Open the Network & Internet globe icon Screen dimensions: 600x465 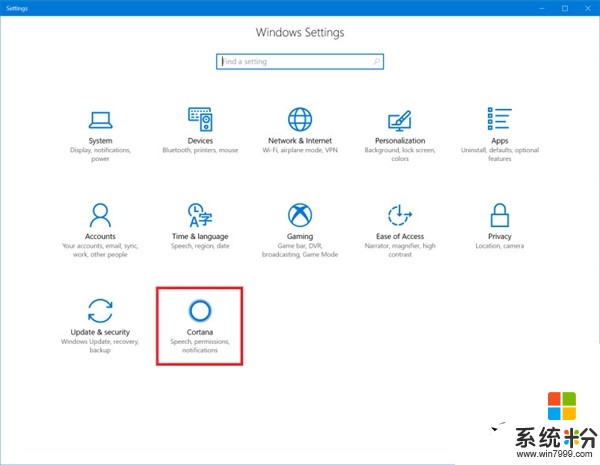coord(300,119)
